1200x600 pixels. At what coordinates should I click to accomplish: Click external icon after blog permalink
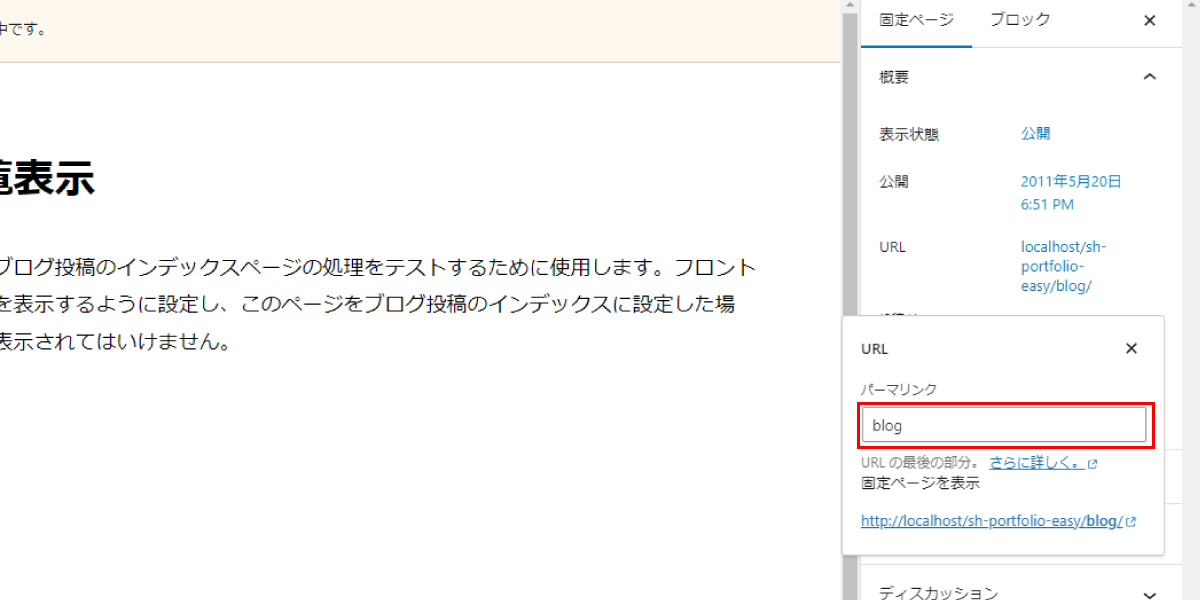click(x=1131, y=522)
